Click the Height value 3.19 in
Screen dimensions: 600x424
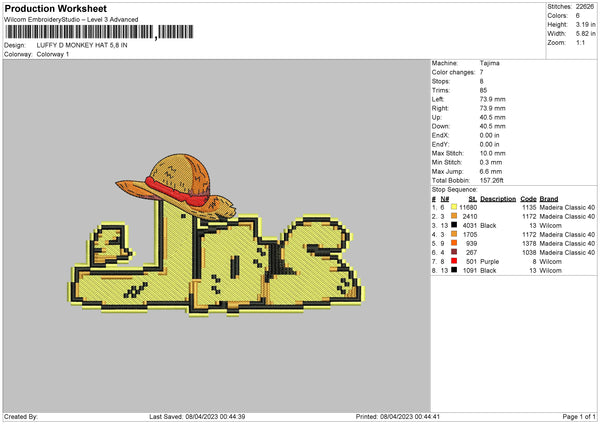(585, 24)
